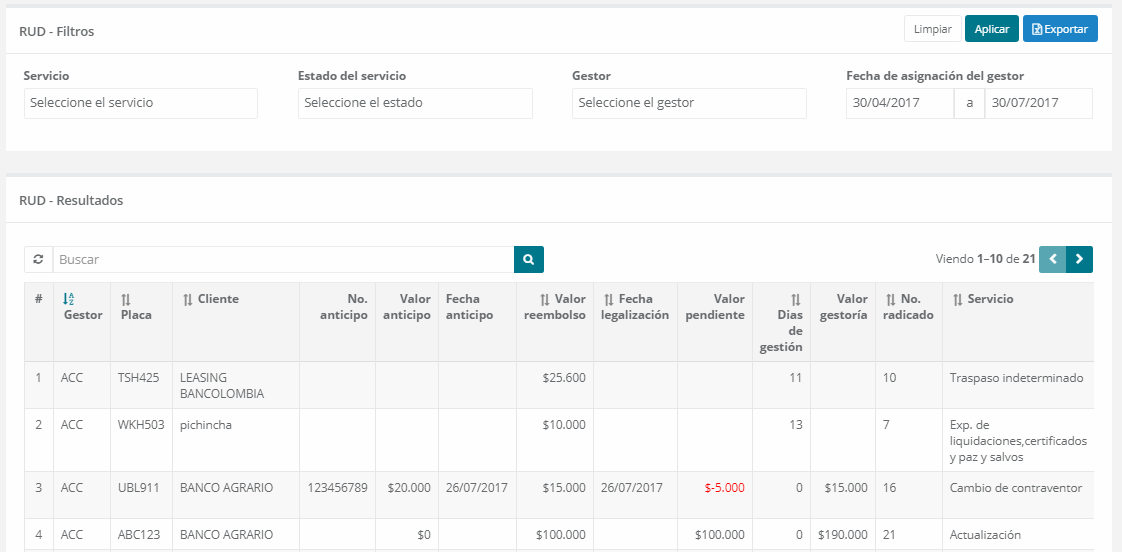Click the start date field 30/04/2017

point(899,103)
